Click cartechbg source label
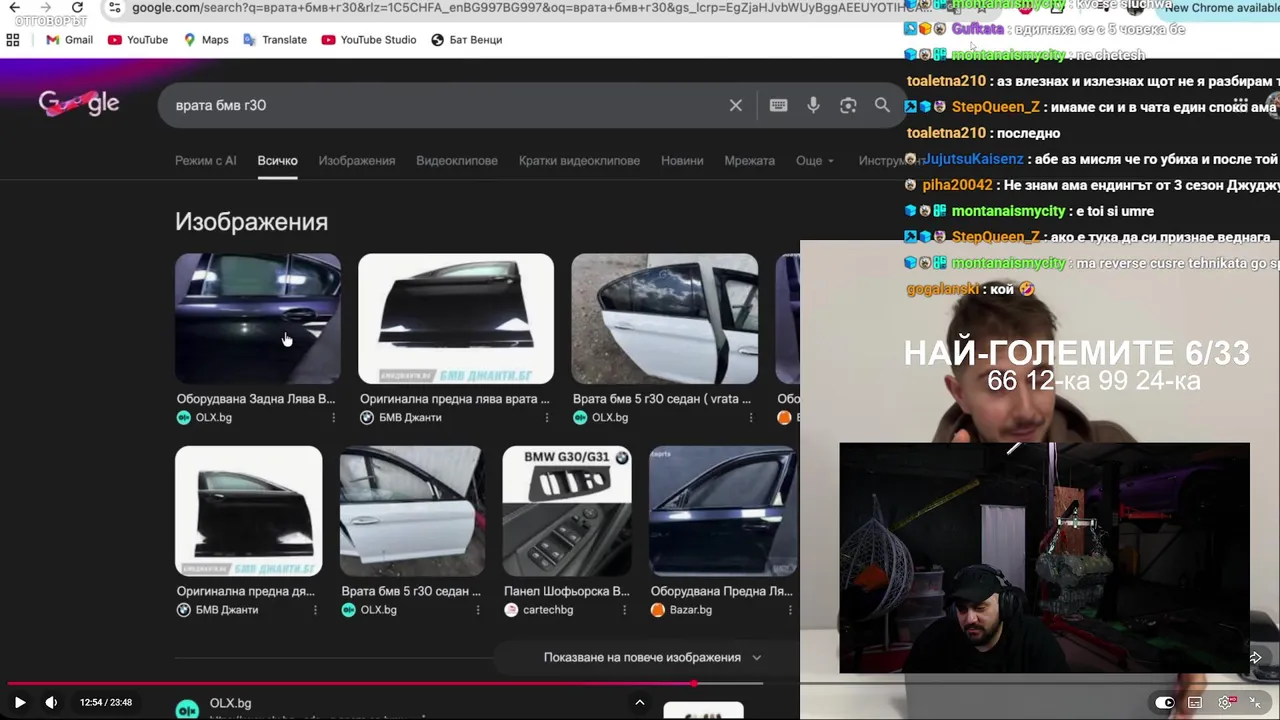The height and width of the screenshot is (720, 1280). [548, 610]
